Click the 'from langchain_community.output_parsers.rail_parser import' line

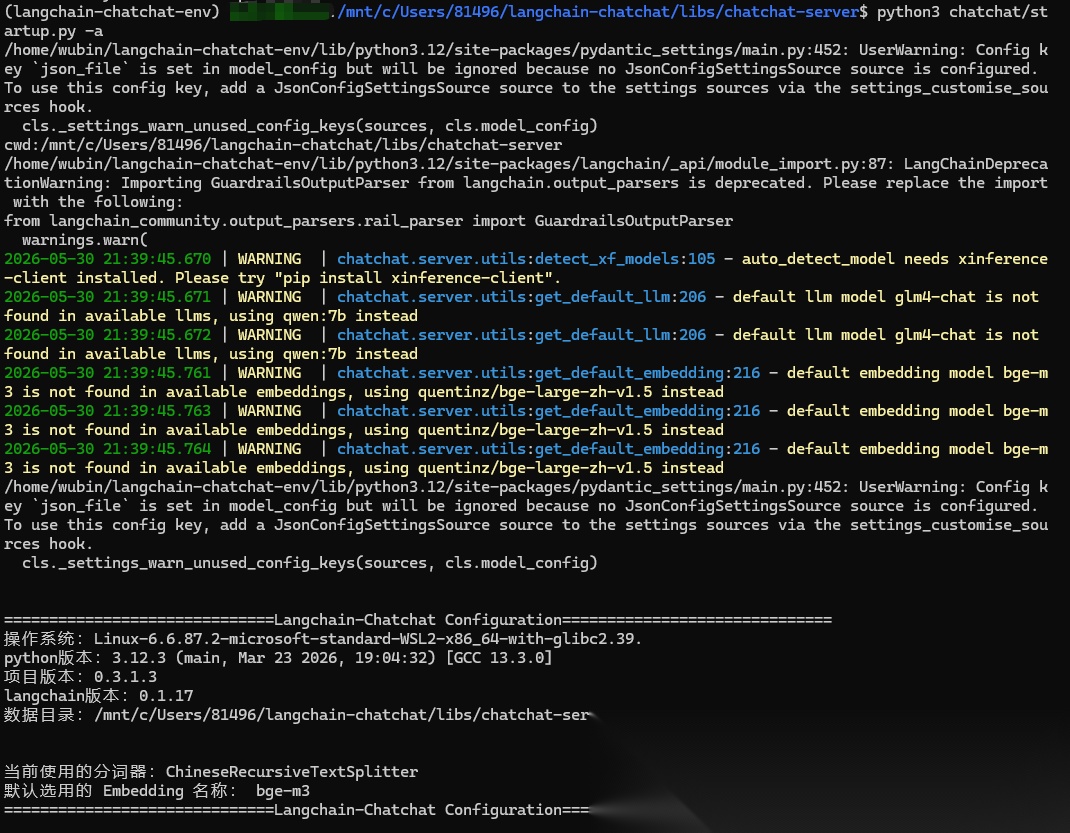coord(368,221)
